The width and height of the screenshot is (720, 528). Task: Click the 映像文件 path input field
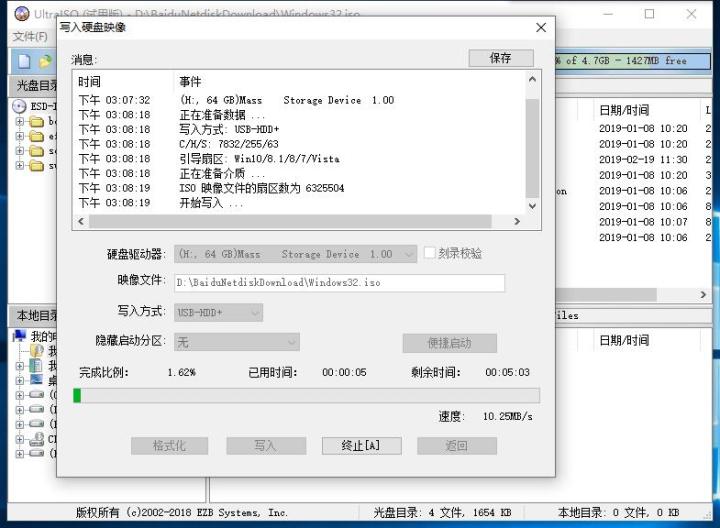[x=339, y=283]
